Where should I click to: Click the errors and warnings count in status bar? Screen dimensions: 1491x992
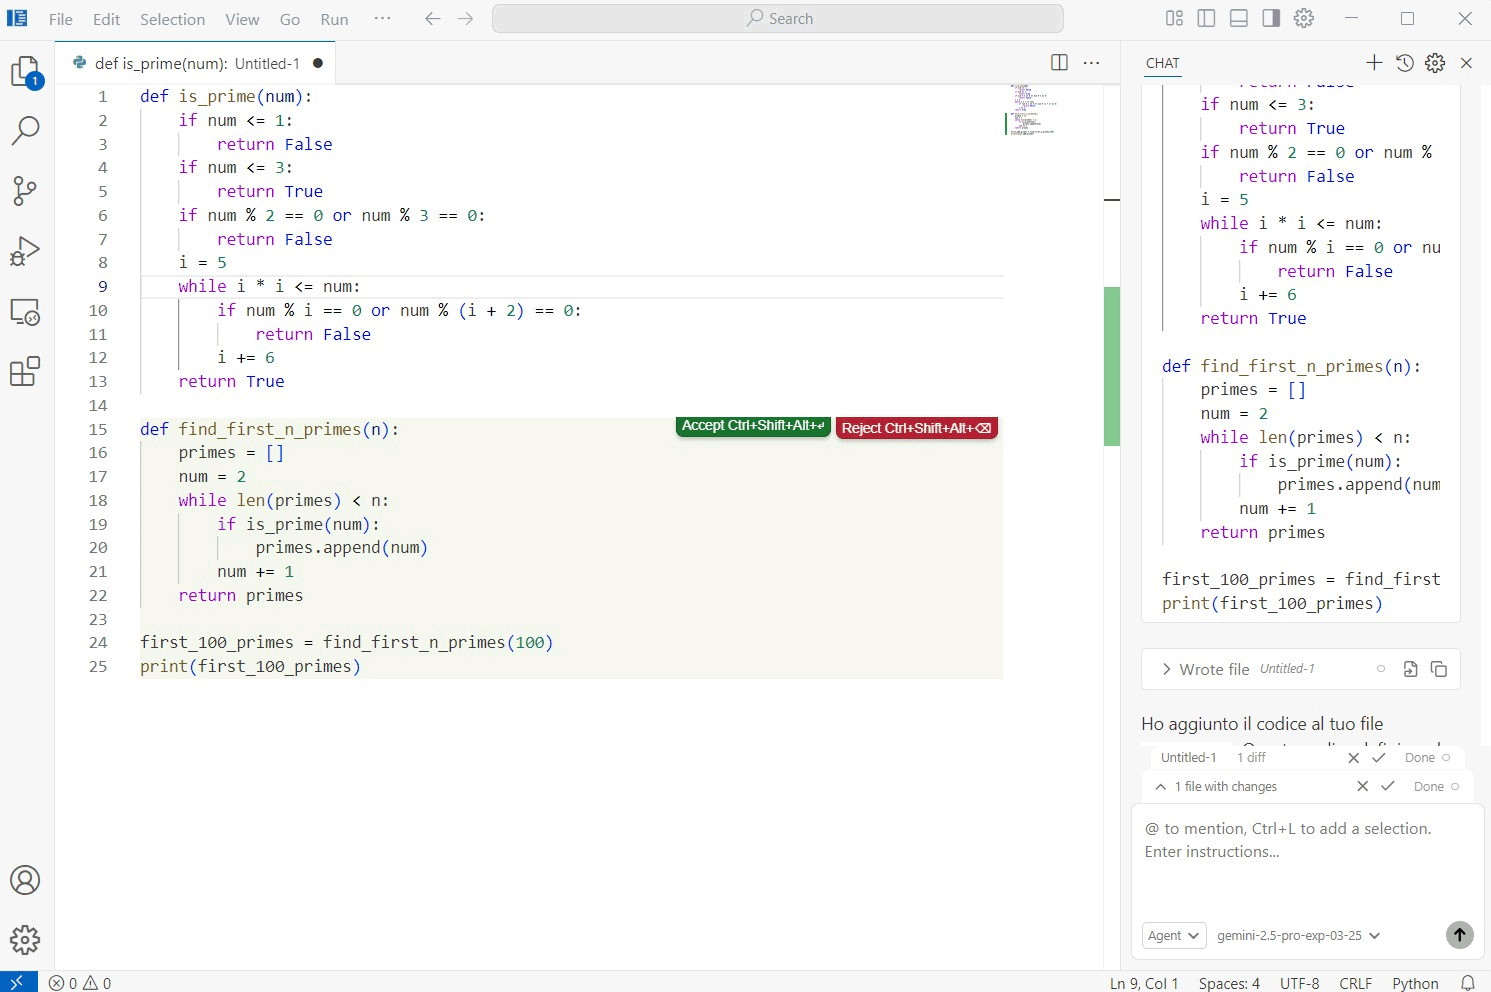pyautogui.click(x=80, y=983)
